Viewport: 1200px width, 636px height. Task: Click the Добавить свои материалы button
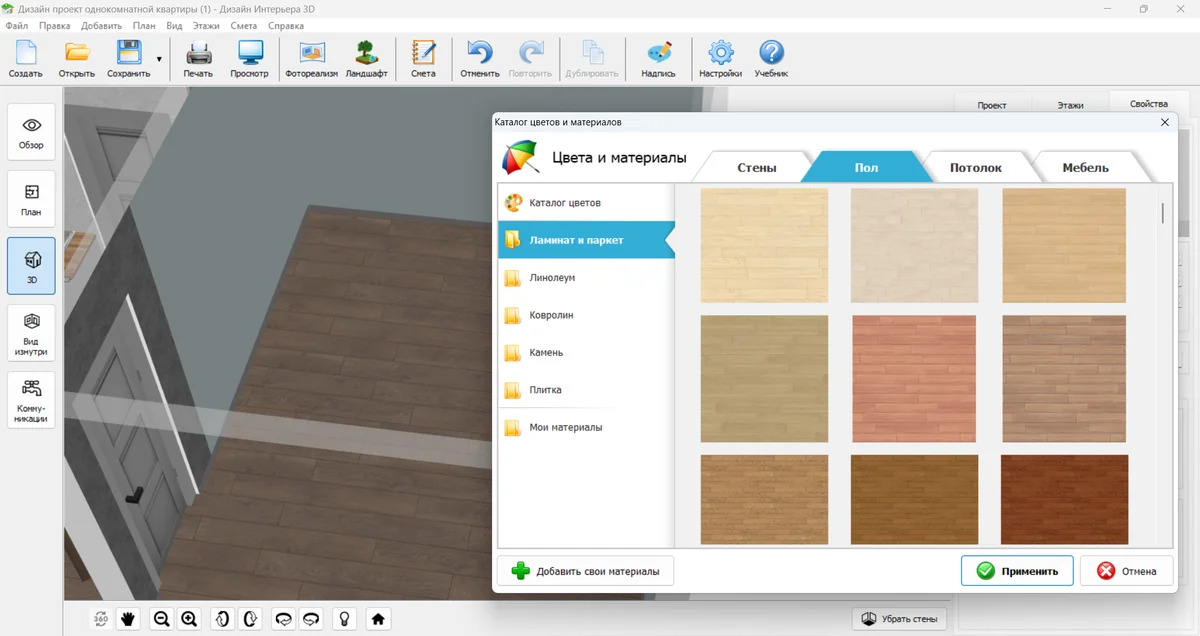click(585, 571)
